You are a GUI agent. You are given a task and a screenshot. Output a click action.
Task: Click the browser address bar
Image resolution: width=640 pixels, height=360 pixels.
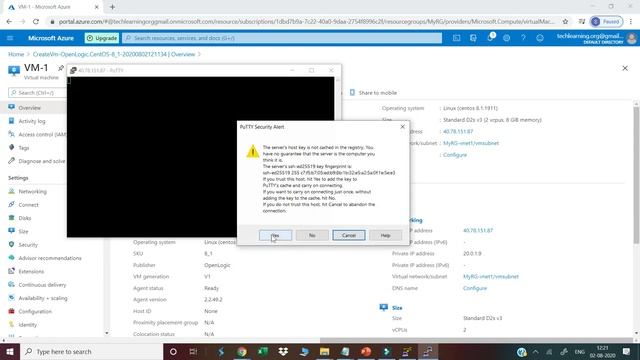306,21
